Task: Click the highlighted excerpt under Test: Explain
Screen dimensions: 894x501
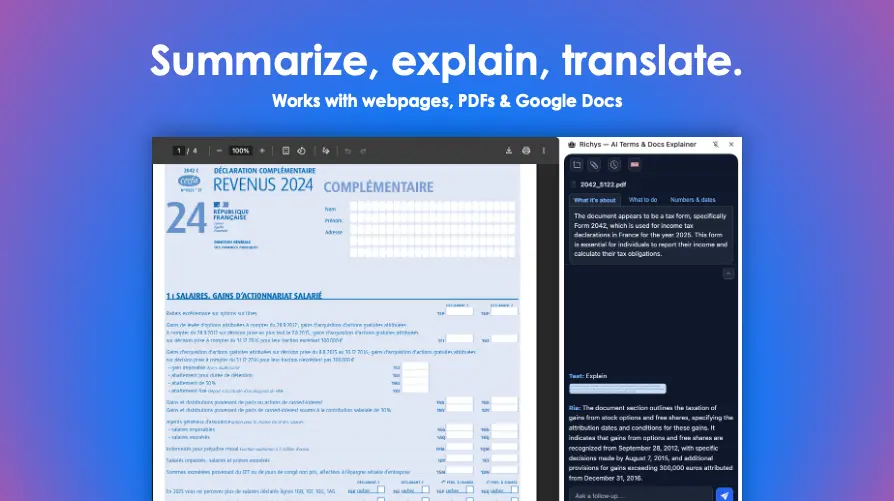Action: click(617, 389)
